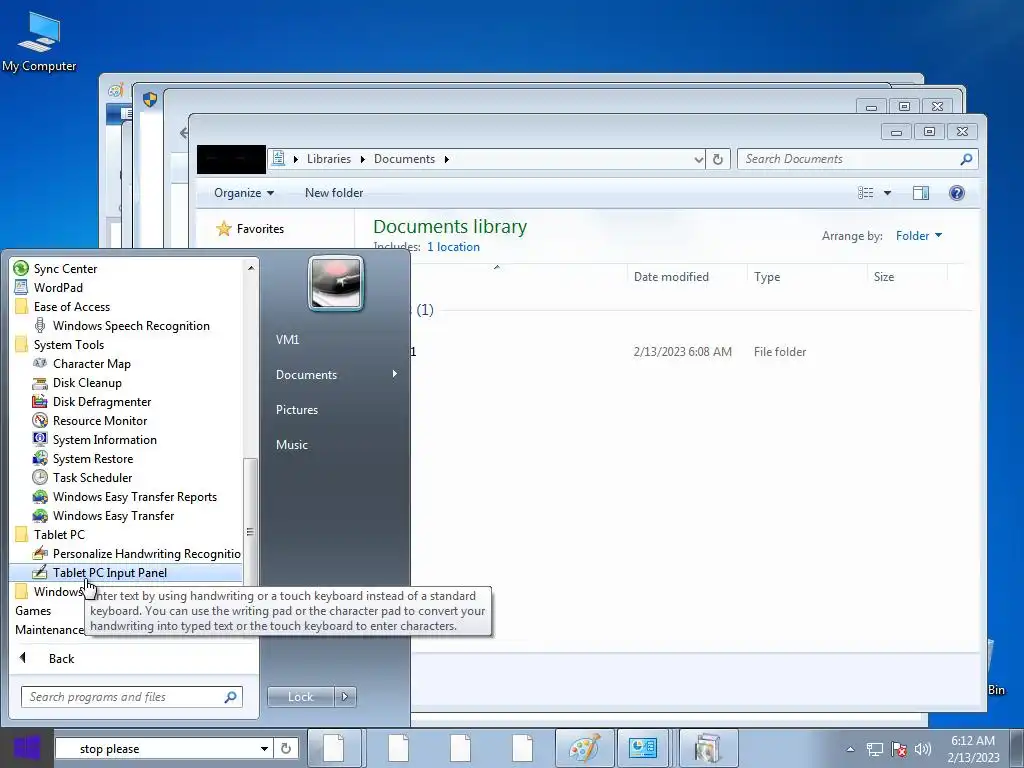
Task: Click the Lock button
Action: (300, 697)
